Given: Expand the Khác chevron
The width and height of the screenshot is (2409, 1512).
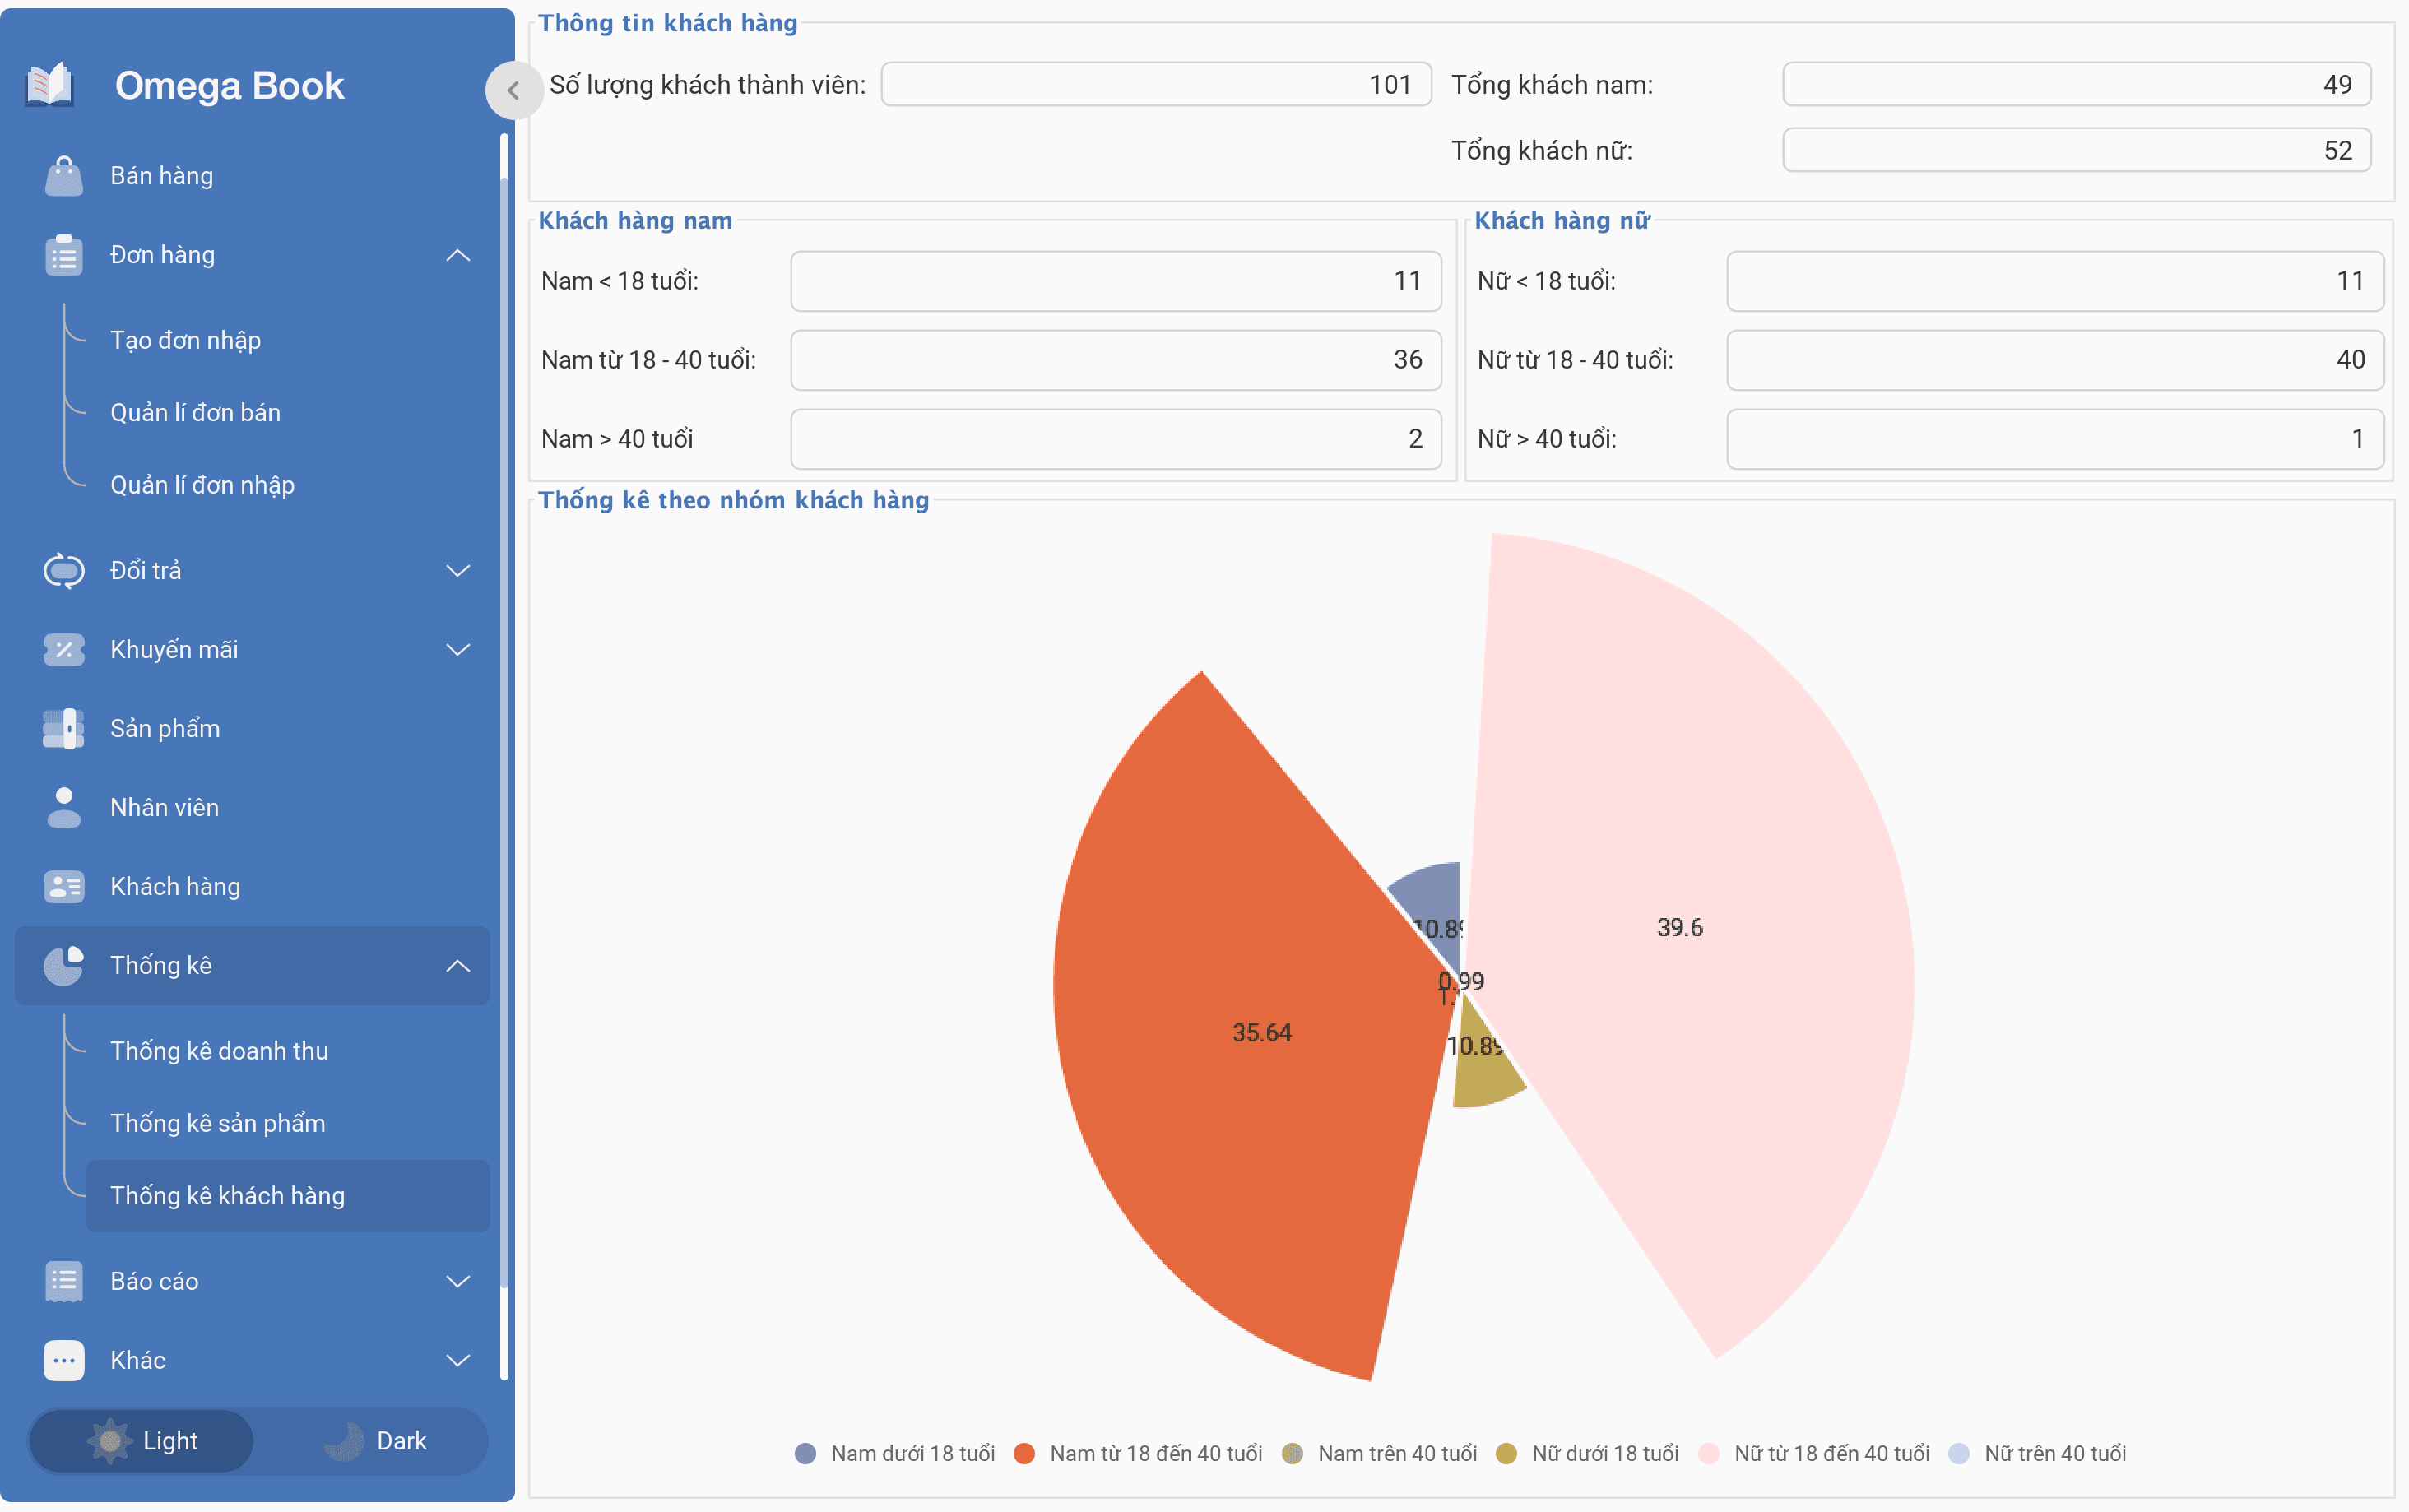Looking at the screenshot, I should point(458,1361).
